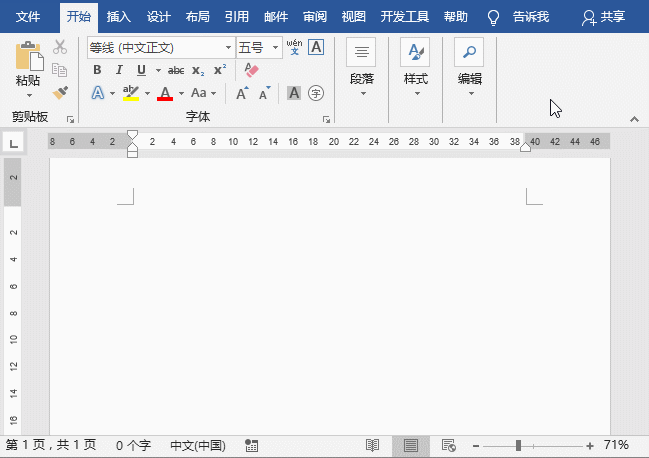
Task: Click the phonetic guide wén icon
Action: pyautogui.click(x=294, y=47)
